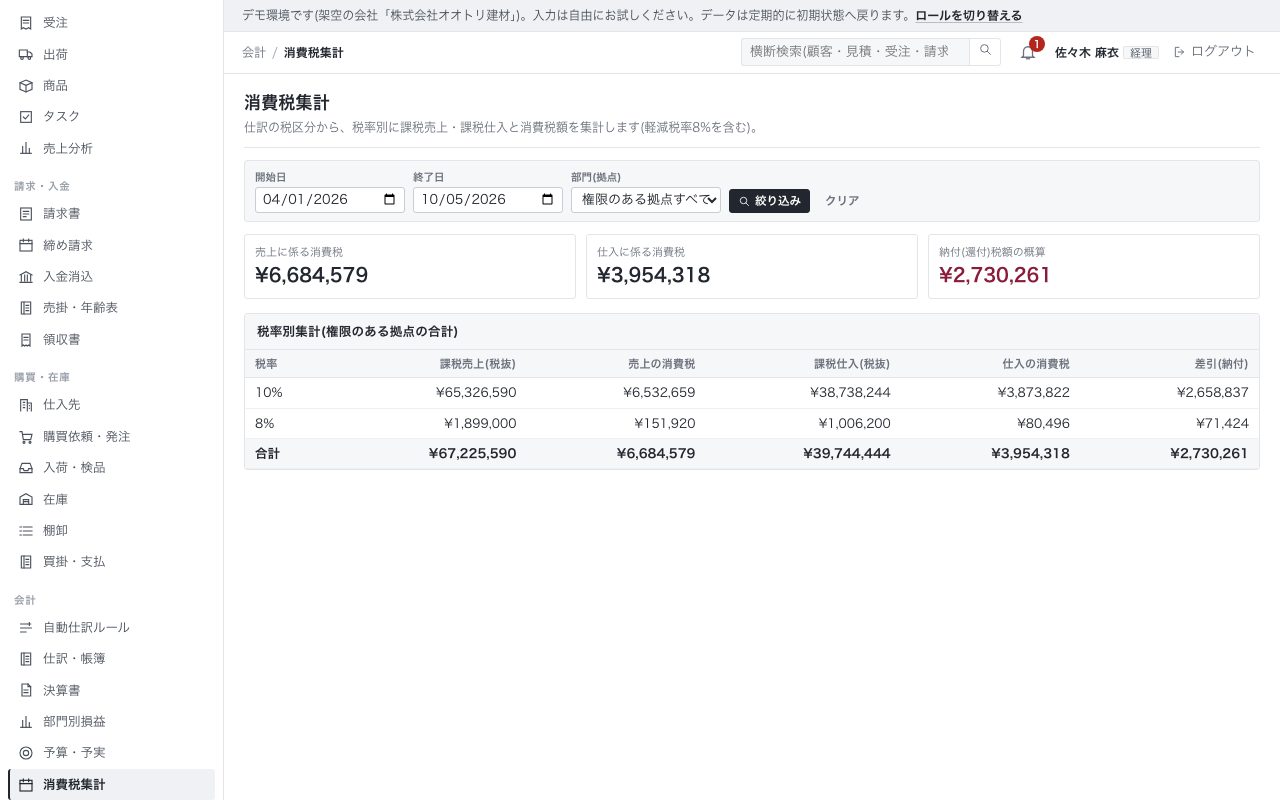Click the ログアウト button
1280x800 pixels.
coord(1214,52)
